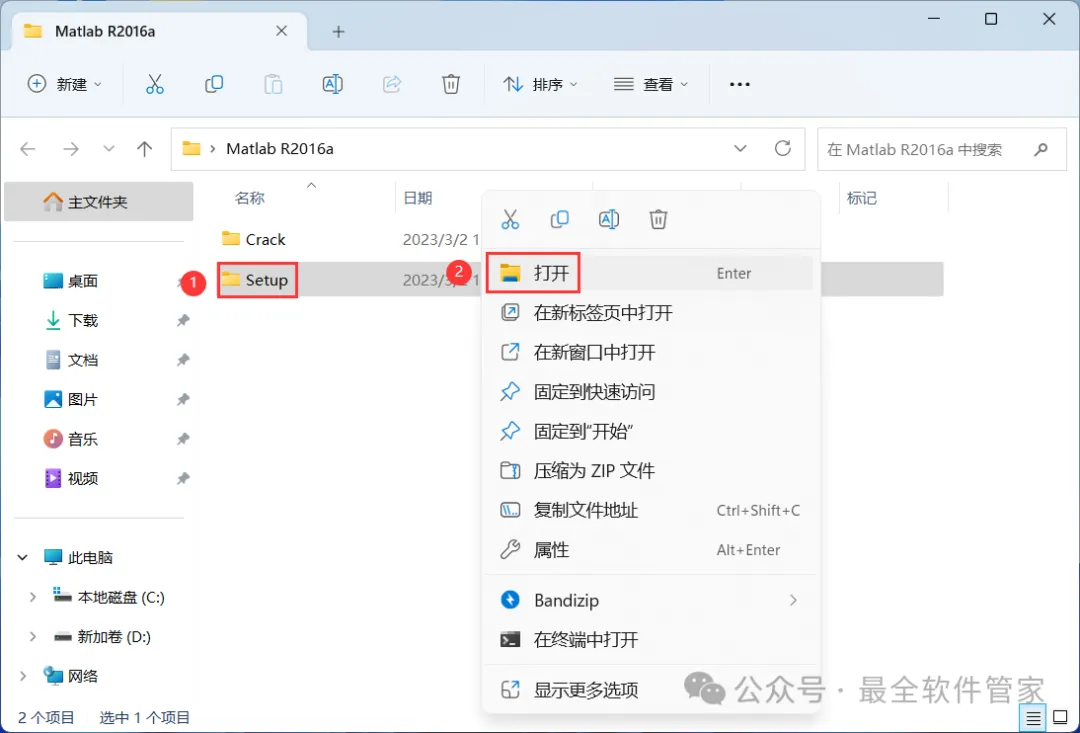The height and width of the screenshot is (733, 1080).
Task: Unpin 视频 from quick access
Action: point(183,478)
